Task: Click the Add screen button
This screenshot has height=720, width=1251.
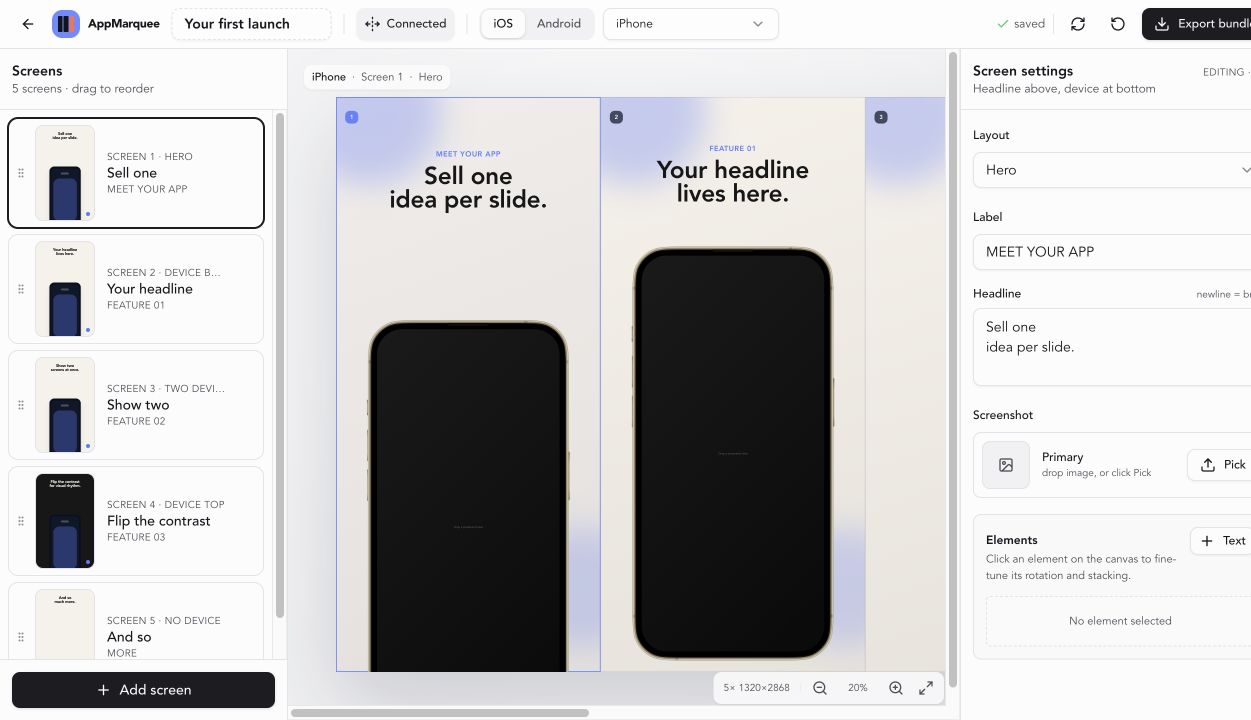Action: (143, 690)
